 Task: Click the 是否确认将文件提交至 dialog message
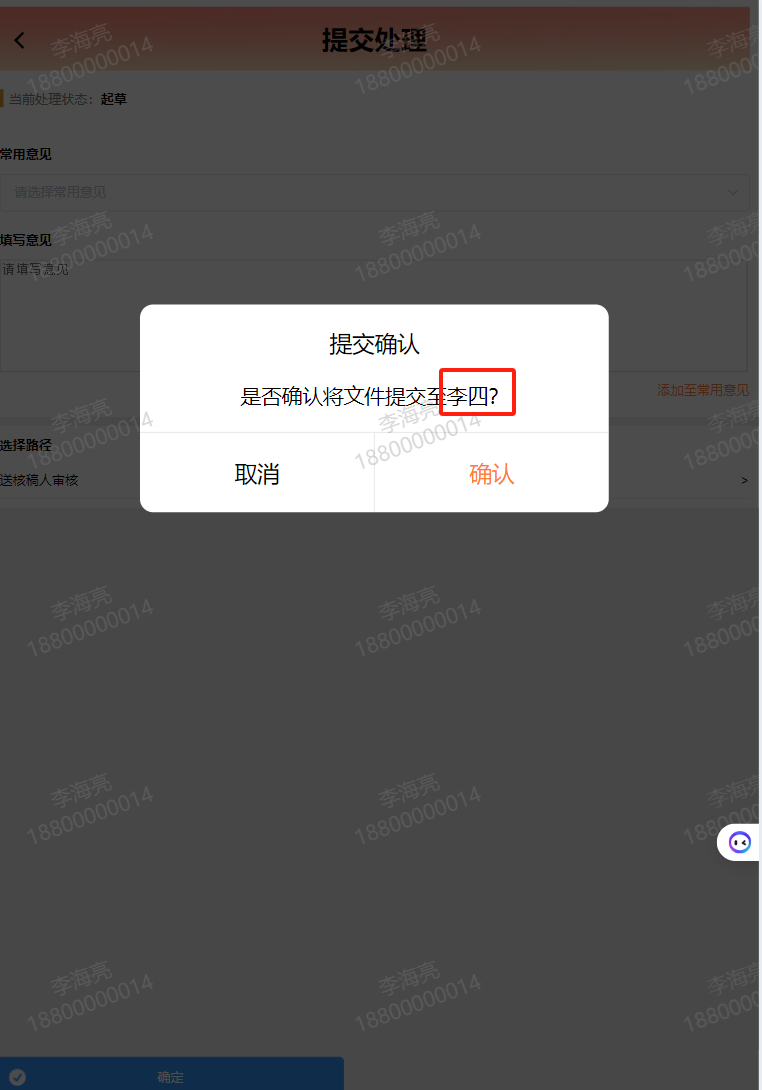click(343, 396)
